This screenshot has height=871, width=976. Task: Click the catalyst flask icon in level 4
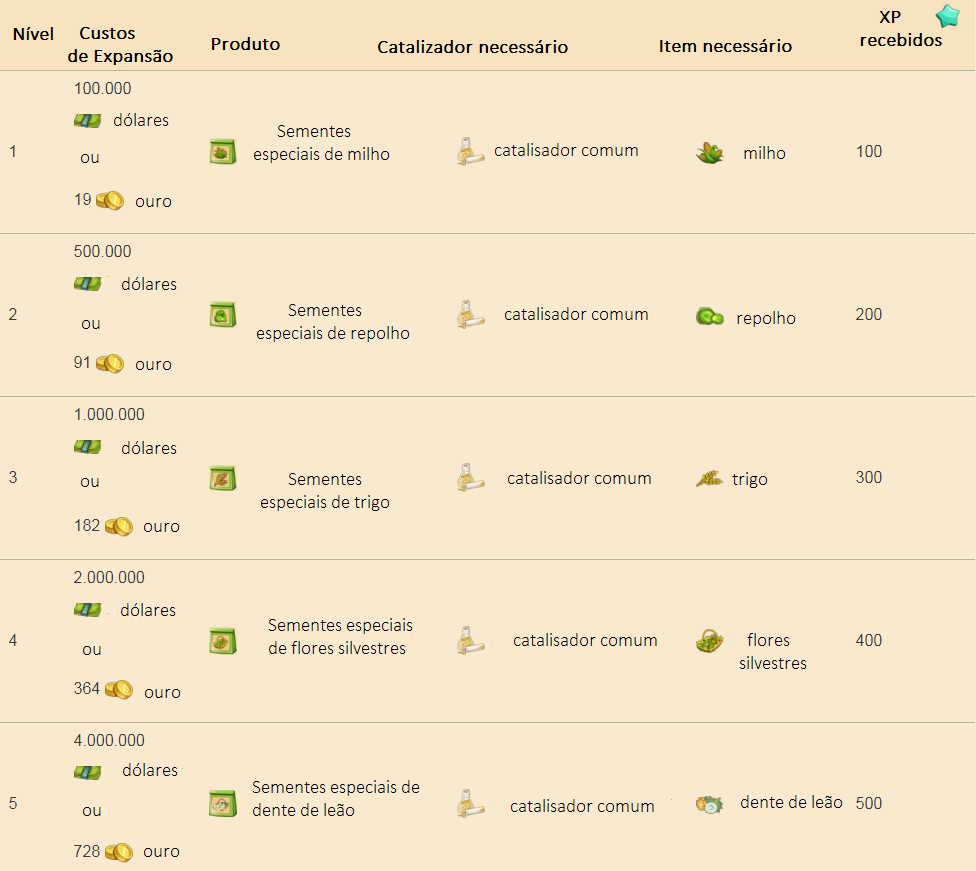[x=471, y=641]
